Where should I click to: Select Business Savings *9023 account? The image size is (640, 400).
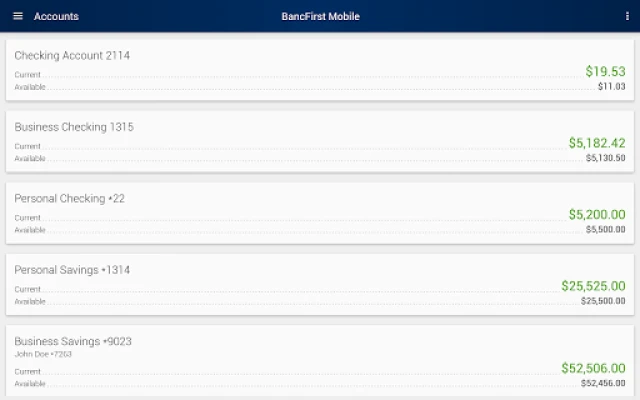tap(73, 341)
